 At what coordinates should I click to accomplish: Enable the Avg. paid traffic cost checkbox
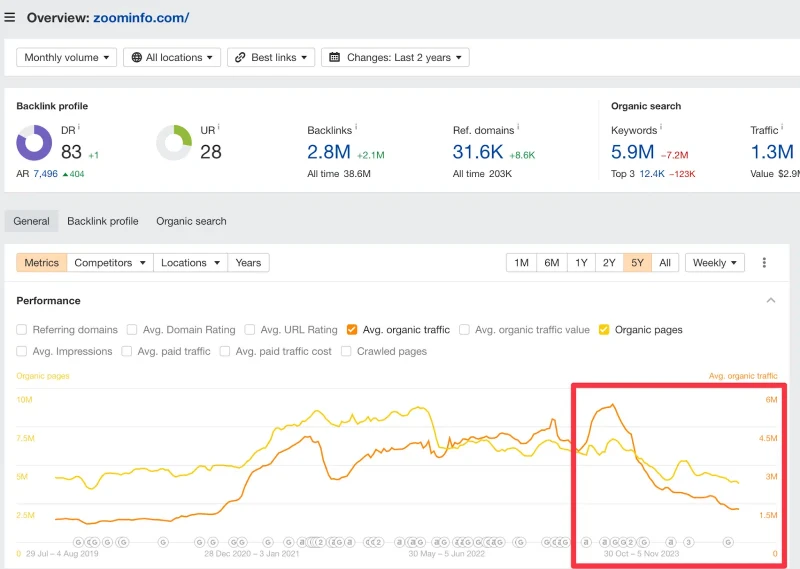tap(224, 351)
